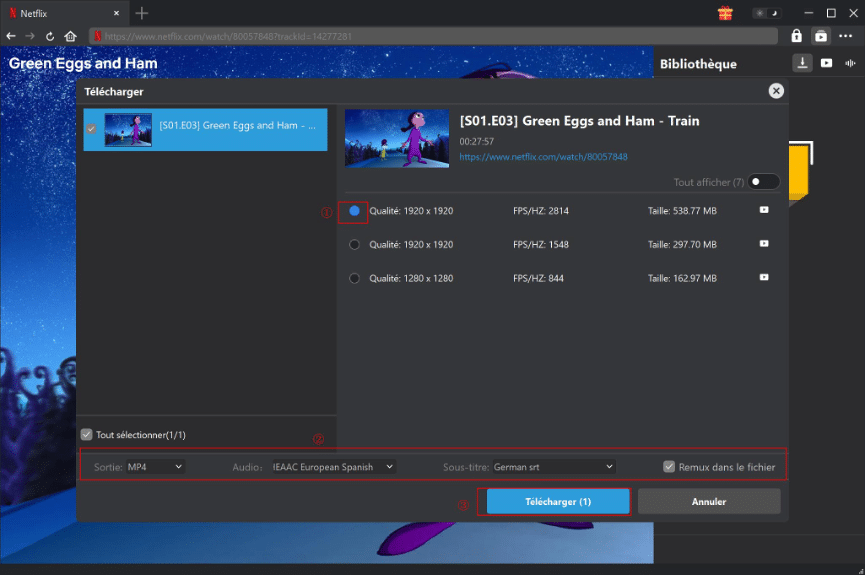Image resolution: width=866 pixels, height=575 pixels.
Task: Open the video icon in Bibliothèque
Action: tap(826, 63)
